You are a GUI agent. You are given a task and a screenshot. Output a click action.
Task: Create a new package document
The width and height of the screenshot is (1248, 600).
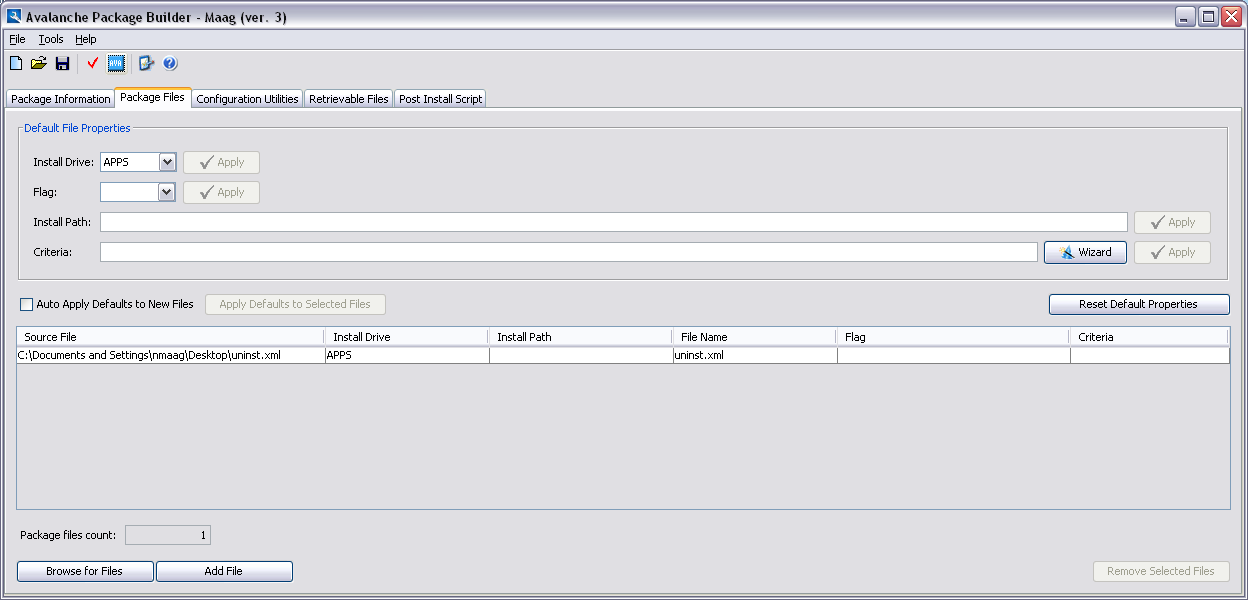pos(15,62)
